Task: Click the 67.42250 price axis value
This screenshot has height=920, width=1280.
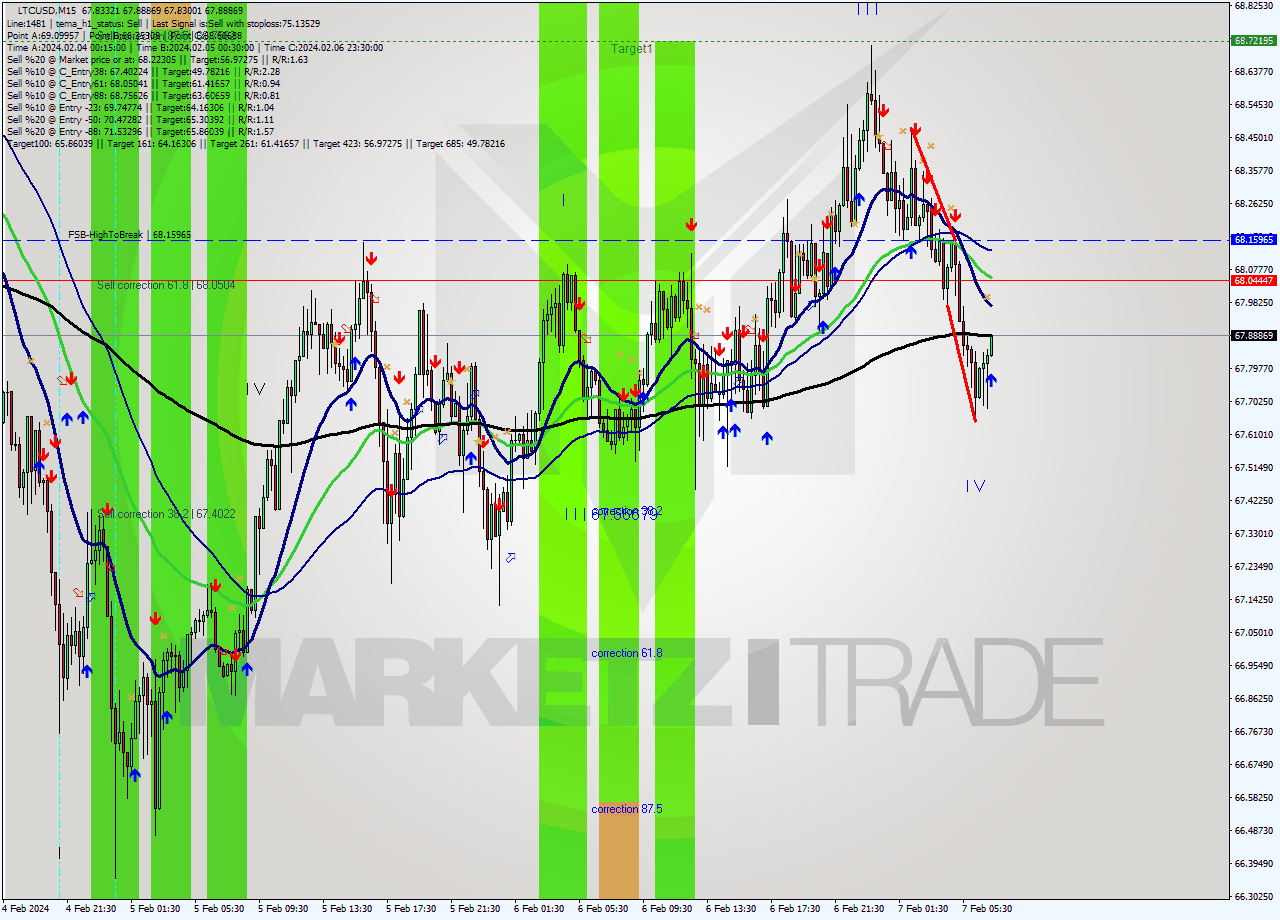Action: (x=1254, y=500)
